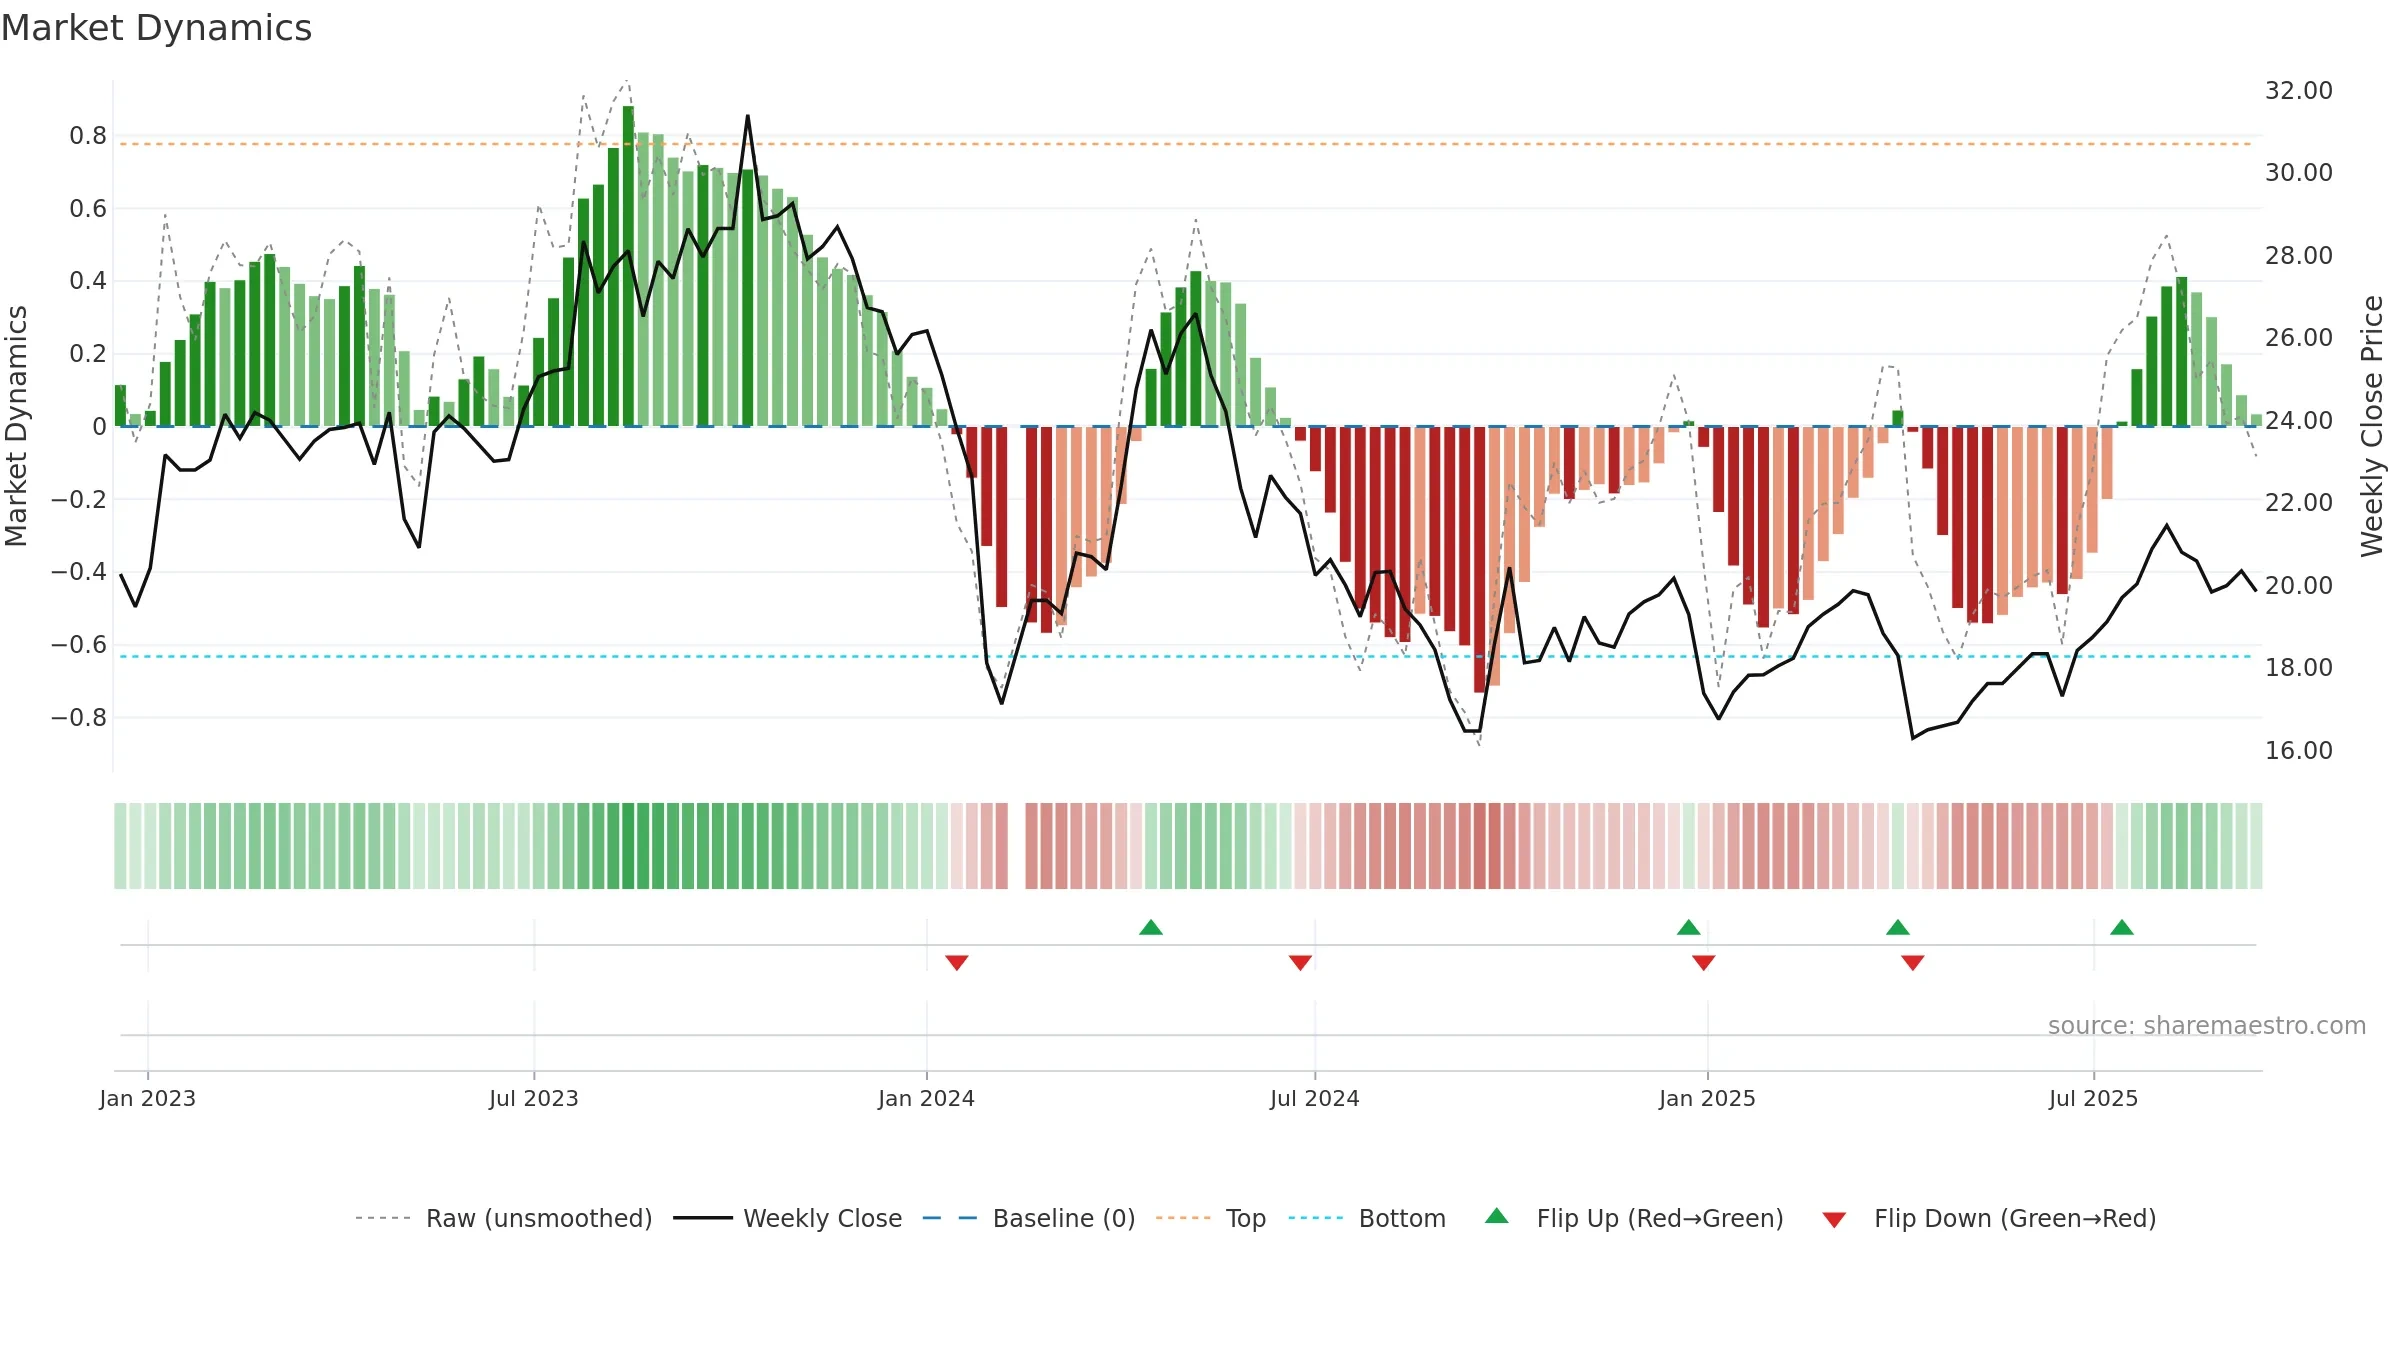Click the red Flip Down triangle icon in legend

1834,1220
